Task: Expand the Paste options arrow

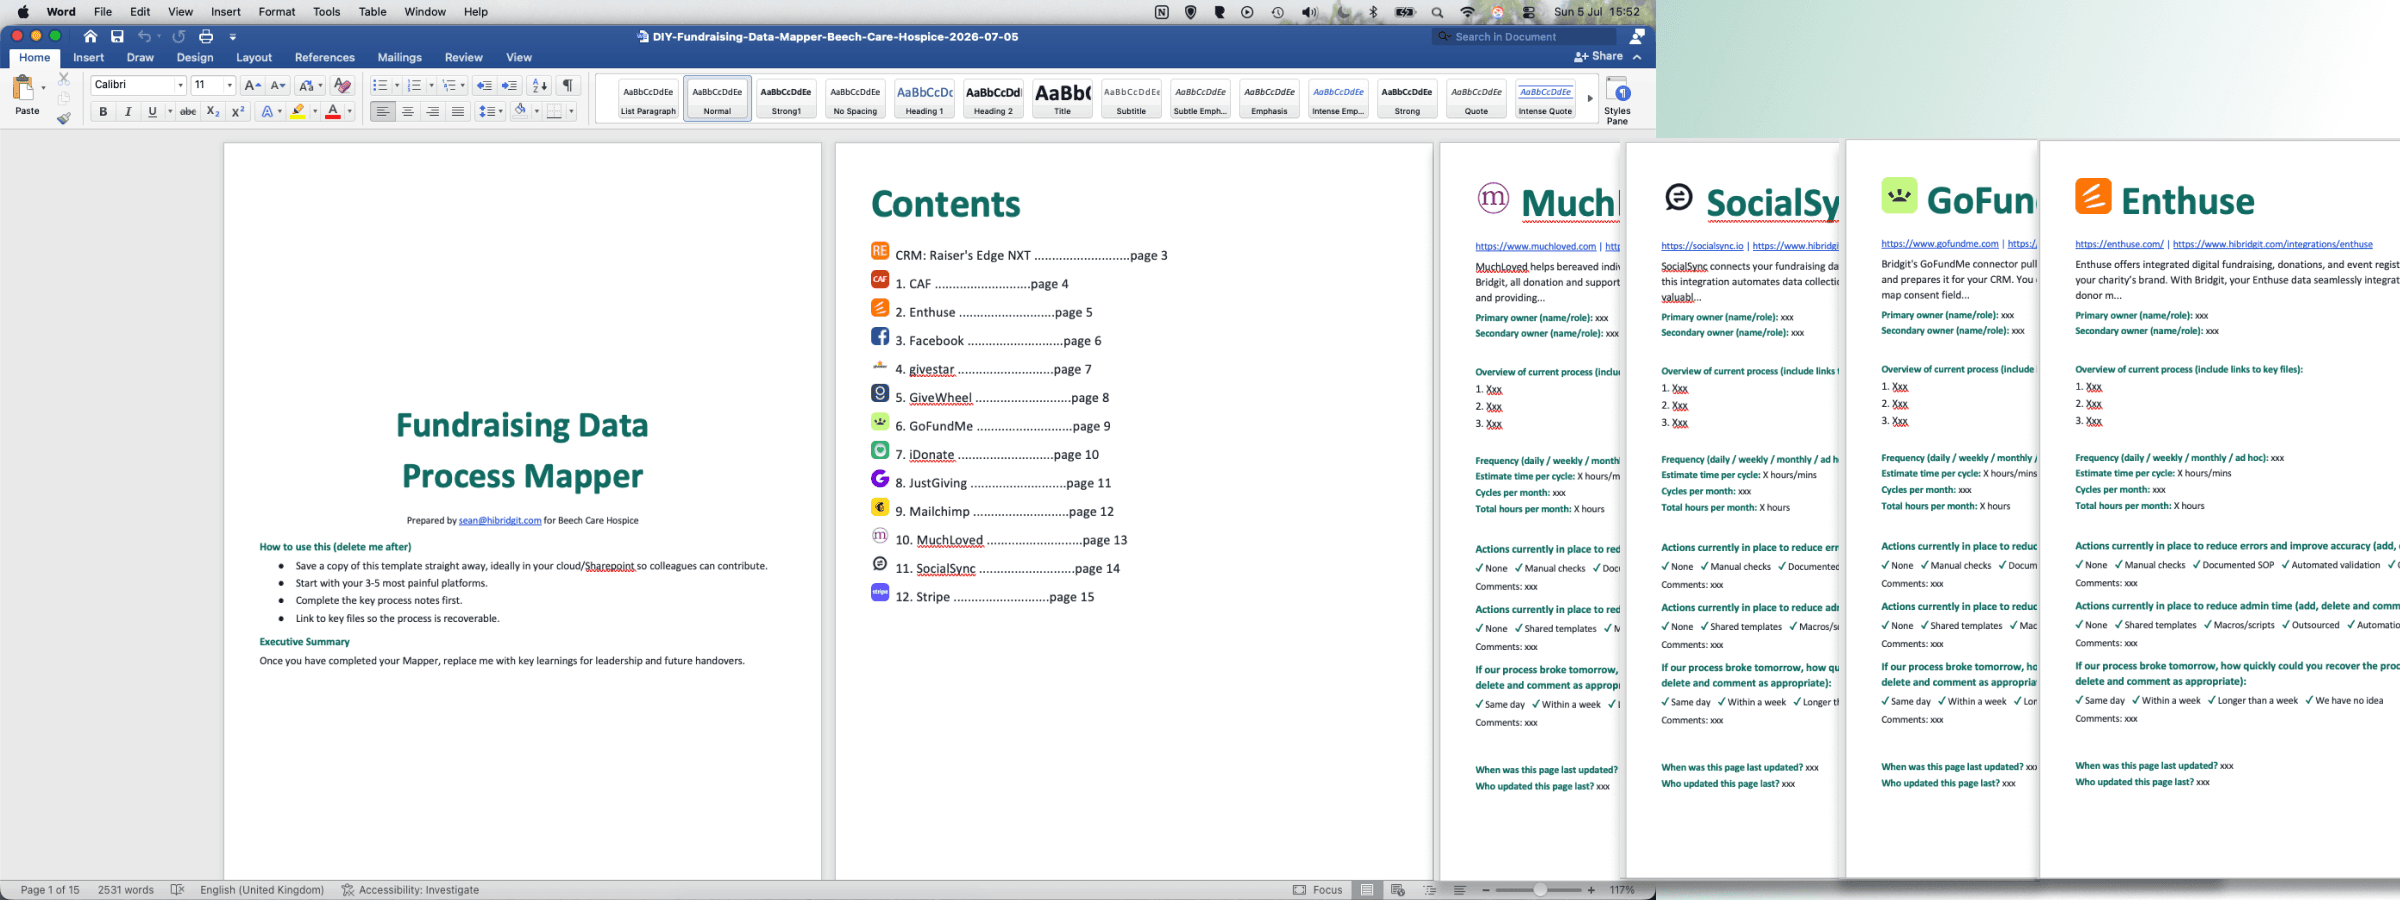Action: 43,88
